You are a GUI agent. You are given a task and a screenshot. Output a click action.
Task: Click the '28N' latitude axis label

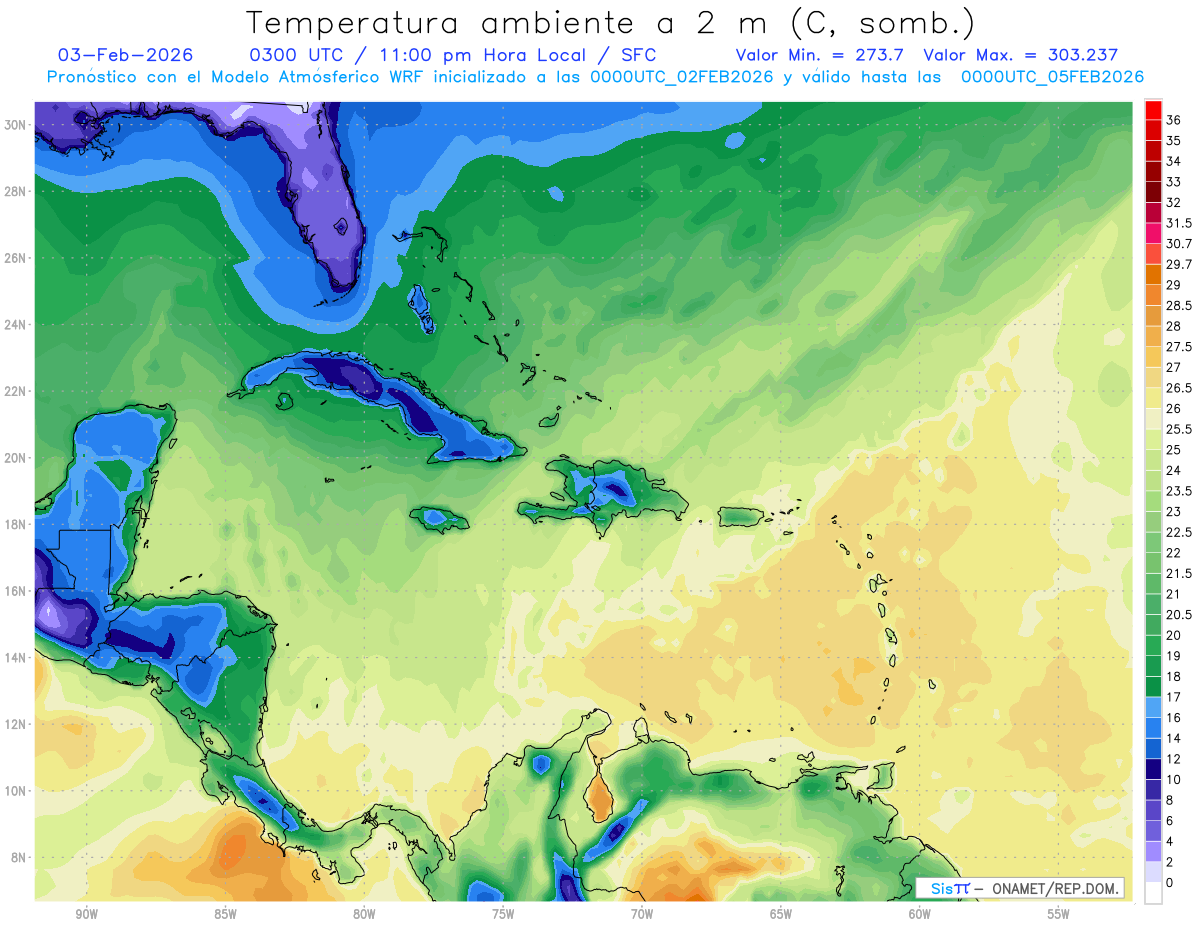(17, 191)
